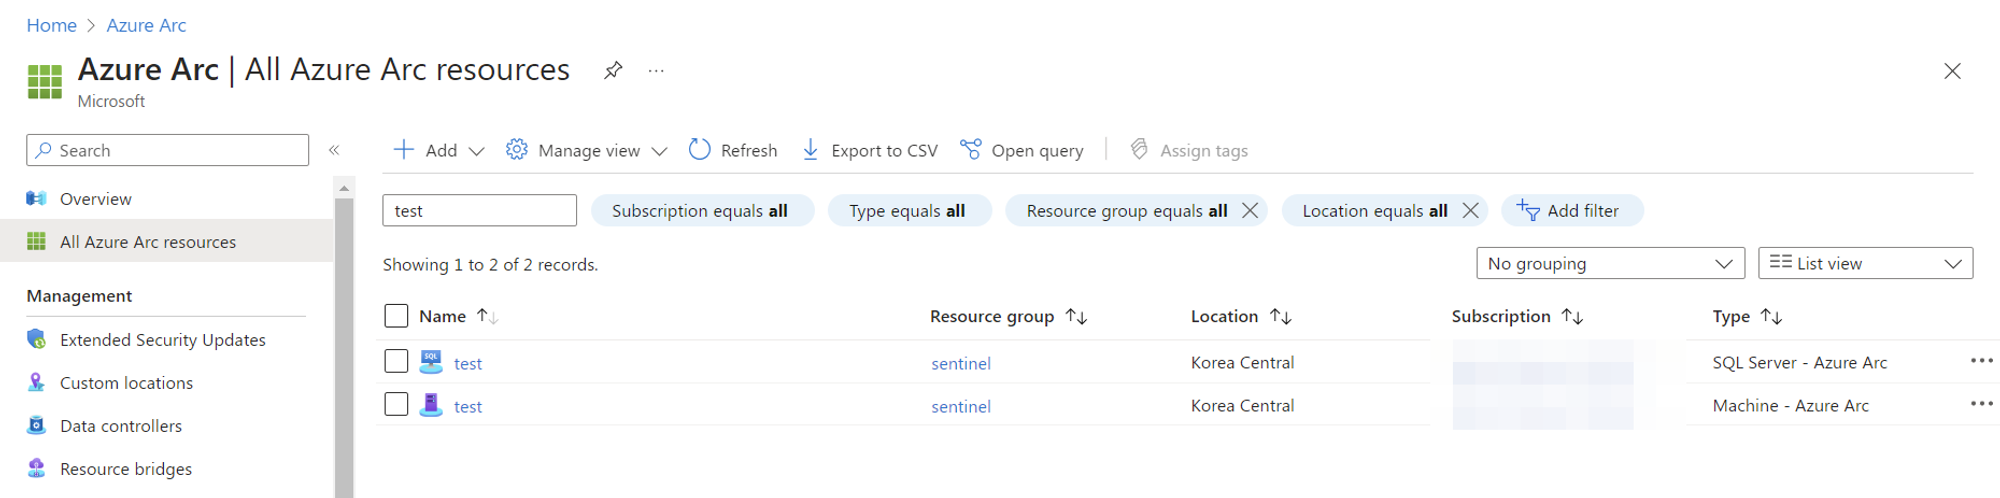The image size is (2000, 498).
Task: Open the Machine test resource link
Action: point(468,407)
